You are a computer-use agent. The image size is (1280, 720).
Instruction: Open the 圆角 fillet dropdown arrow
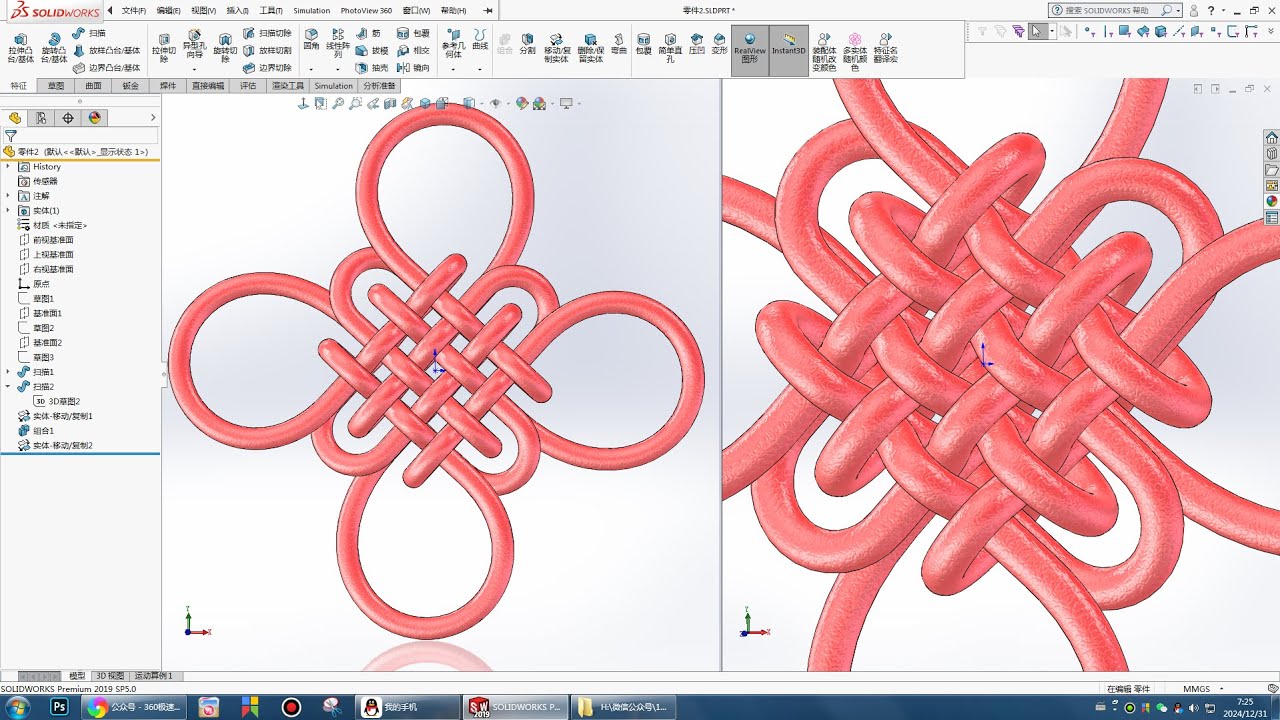[x=311, y=69]
